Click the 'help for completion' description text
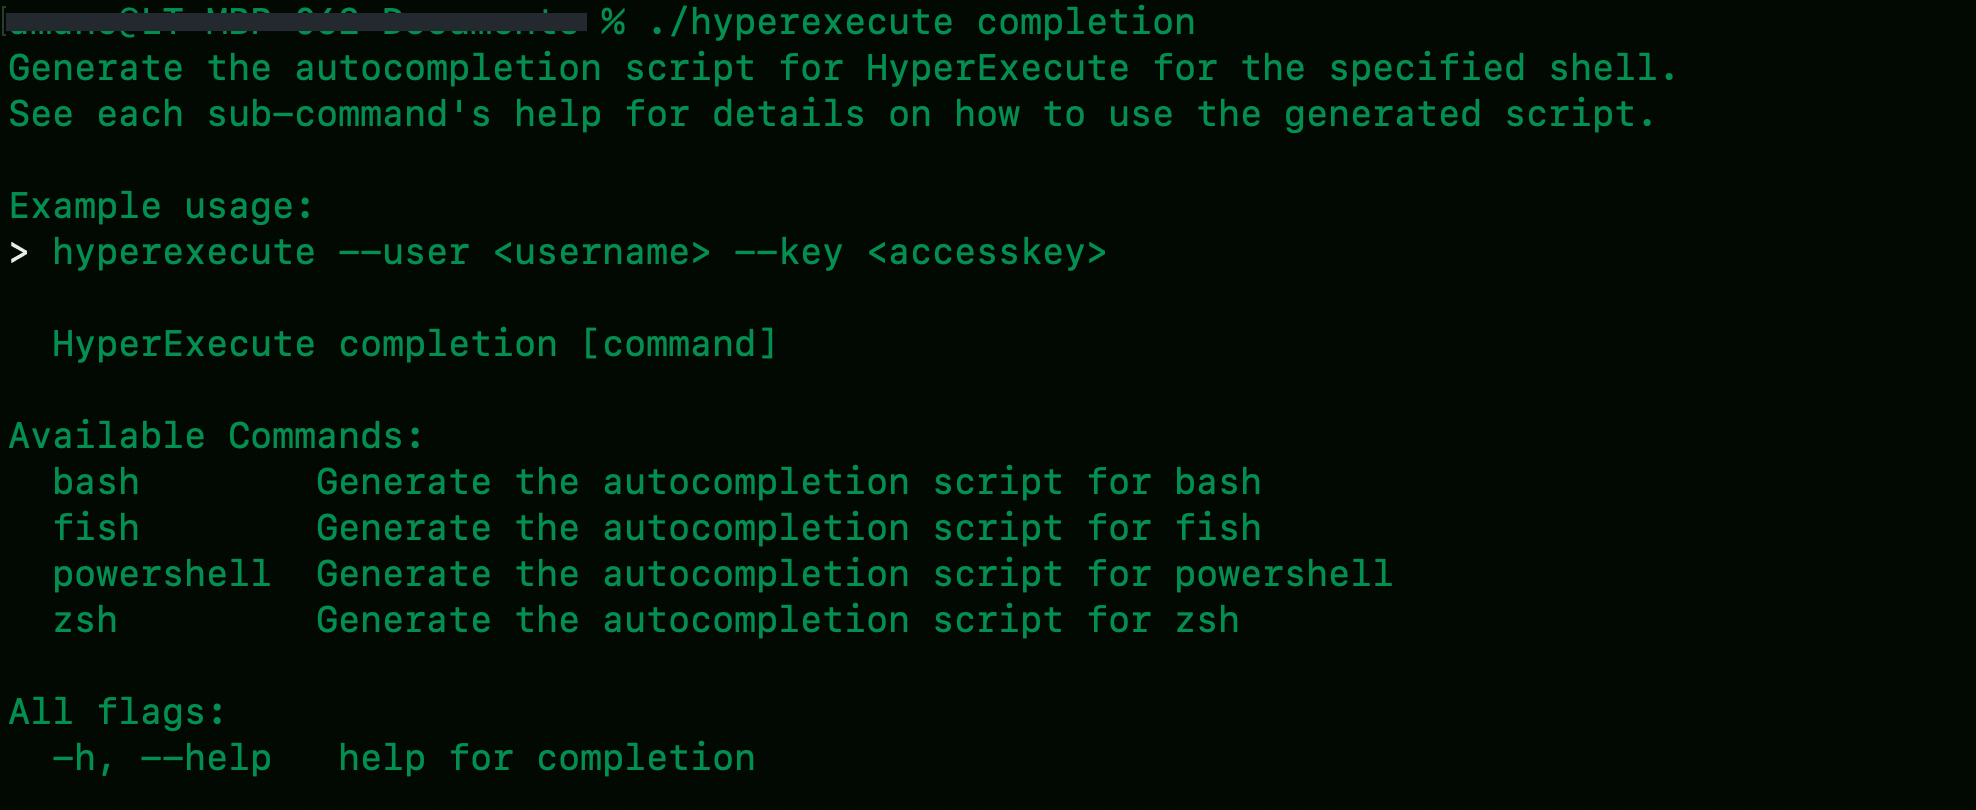 click(x=547, y=758)
